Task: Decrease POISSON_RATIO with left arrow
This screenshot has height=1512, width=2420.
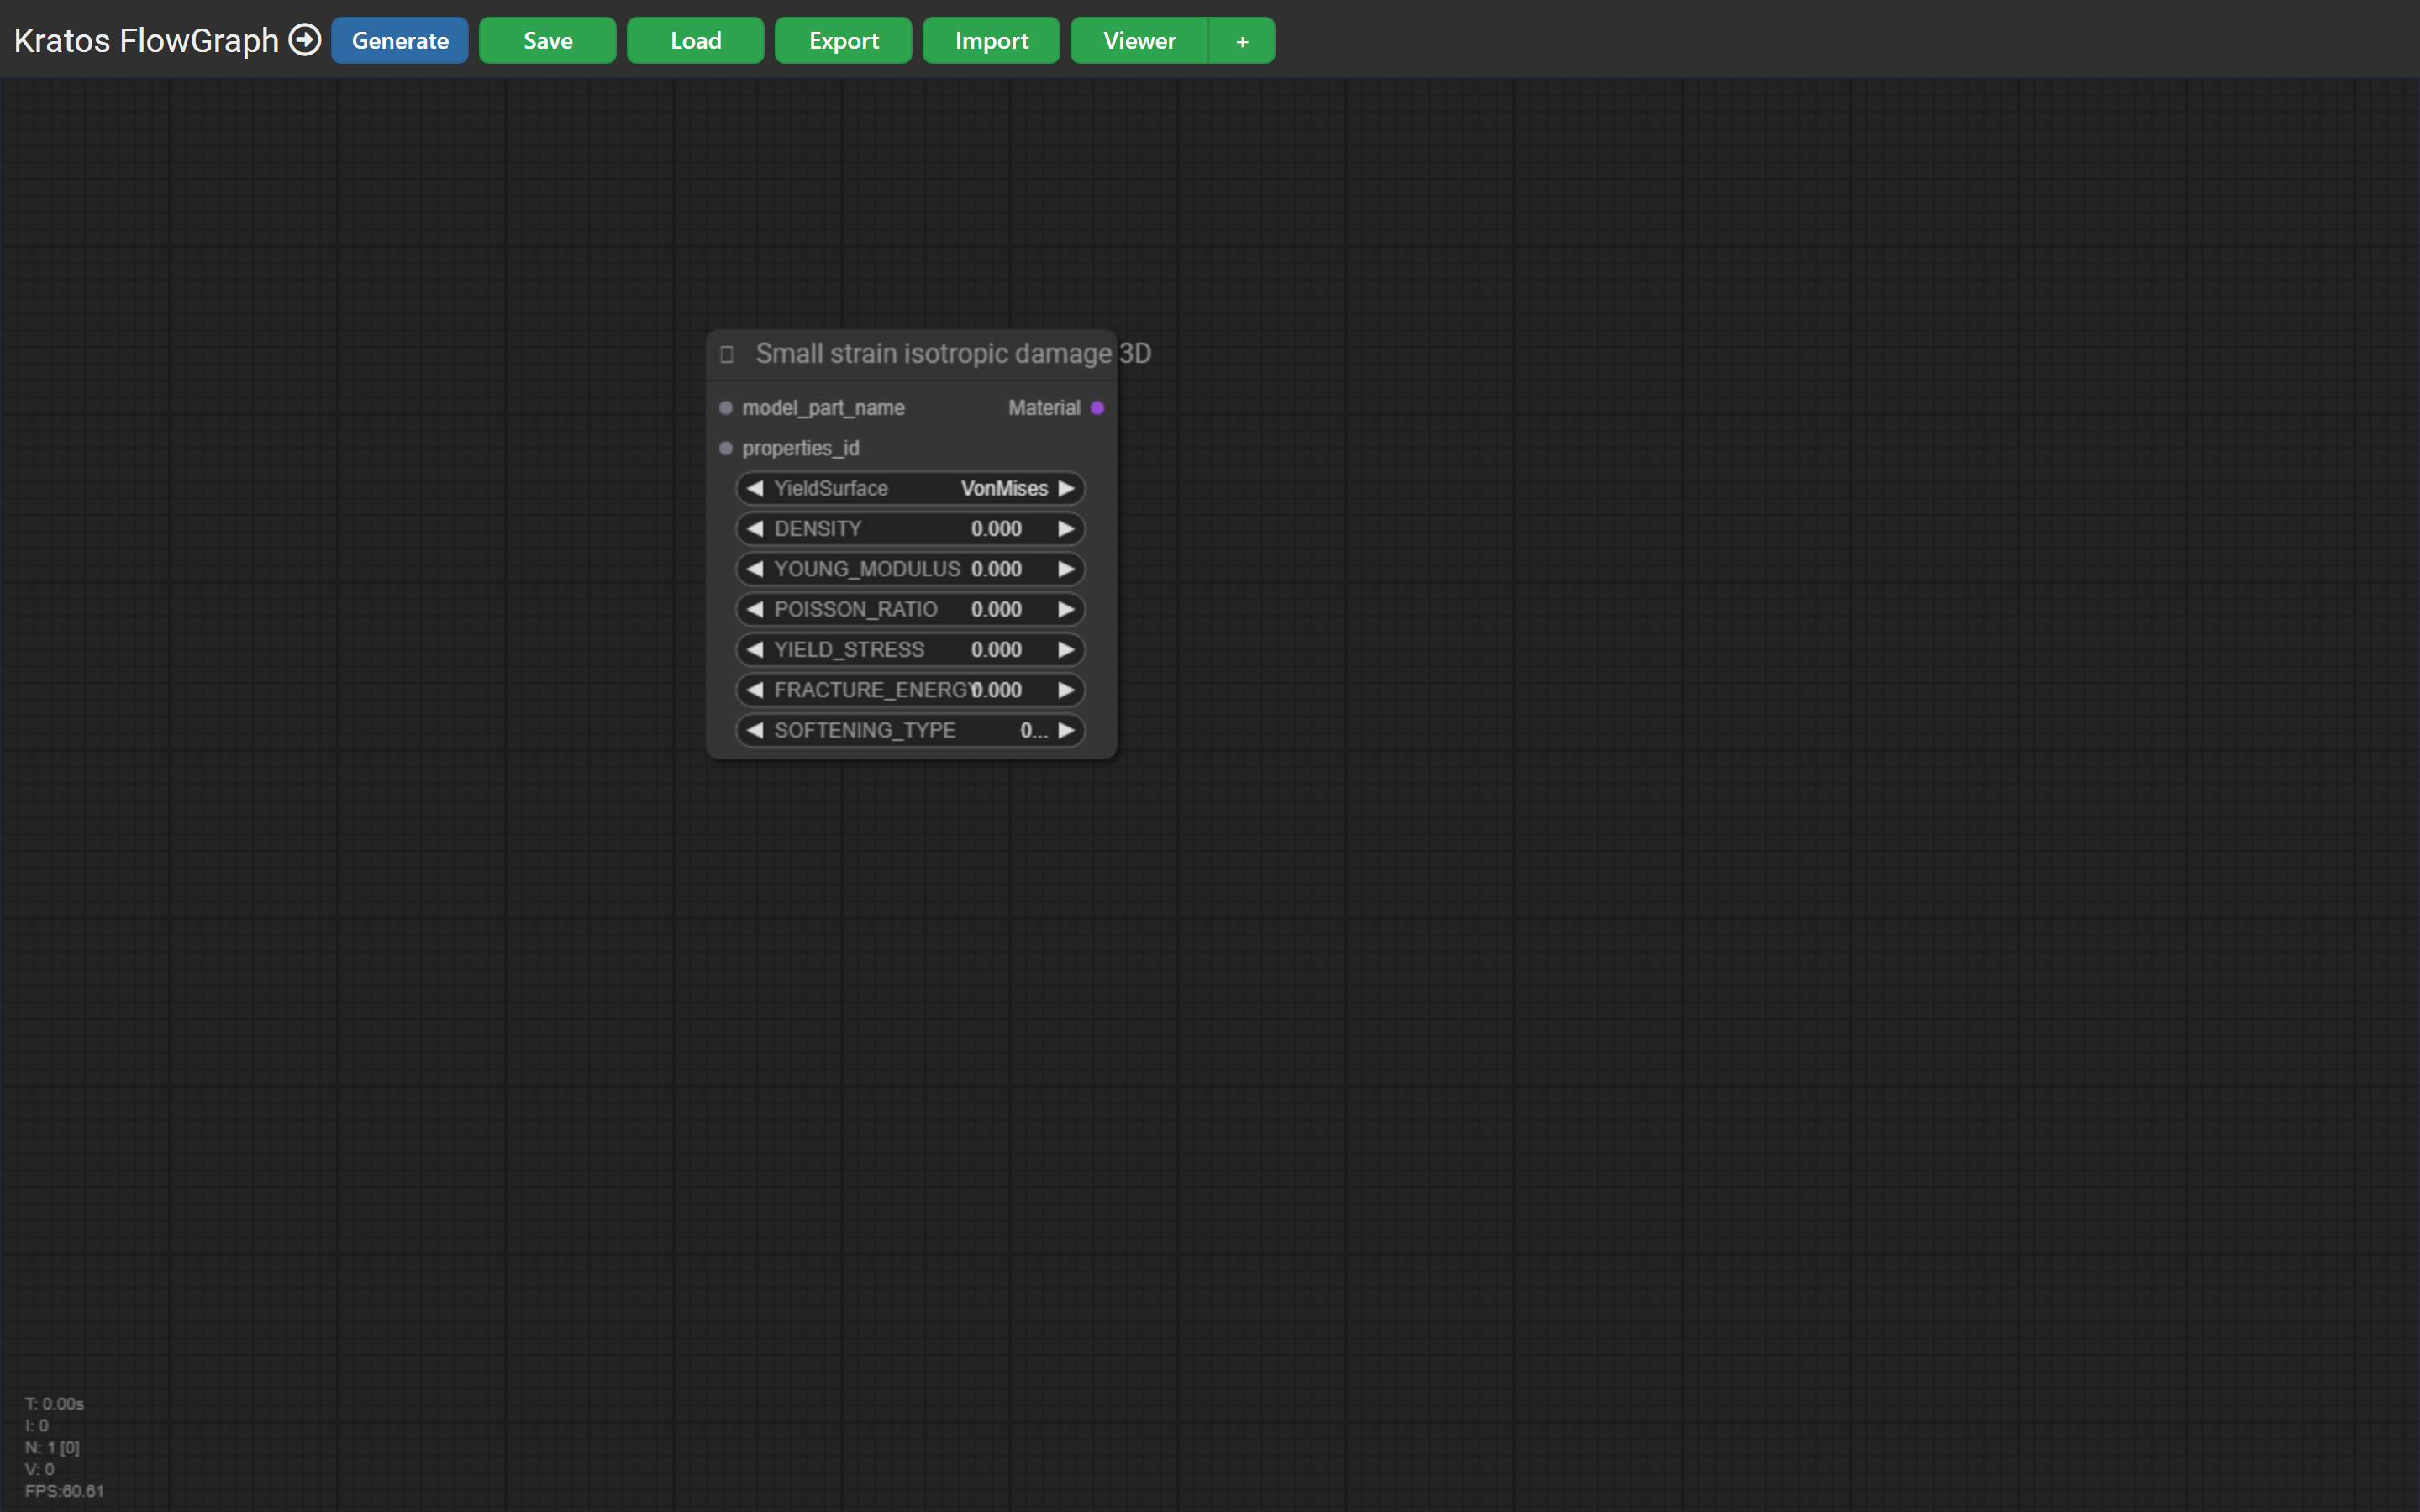Action: point(755,609)
